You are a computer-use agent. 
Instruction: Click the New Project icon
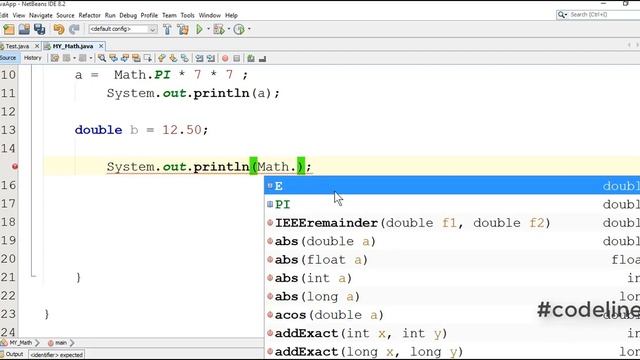(x=9, y=29)
